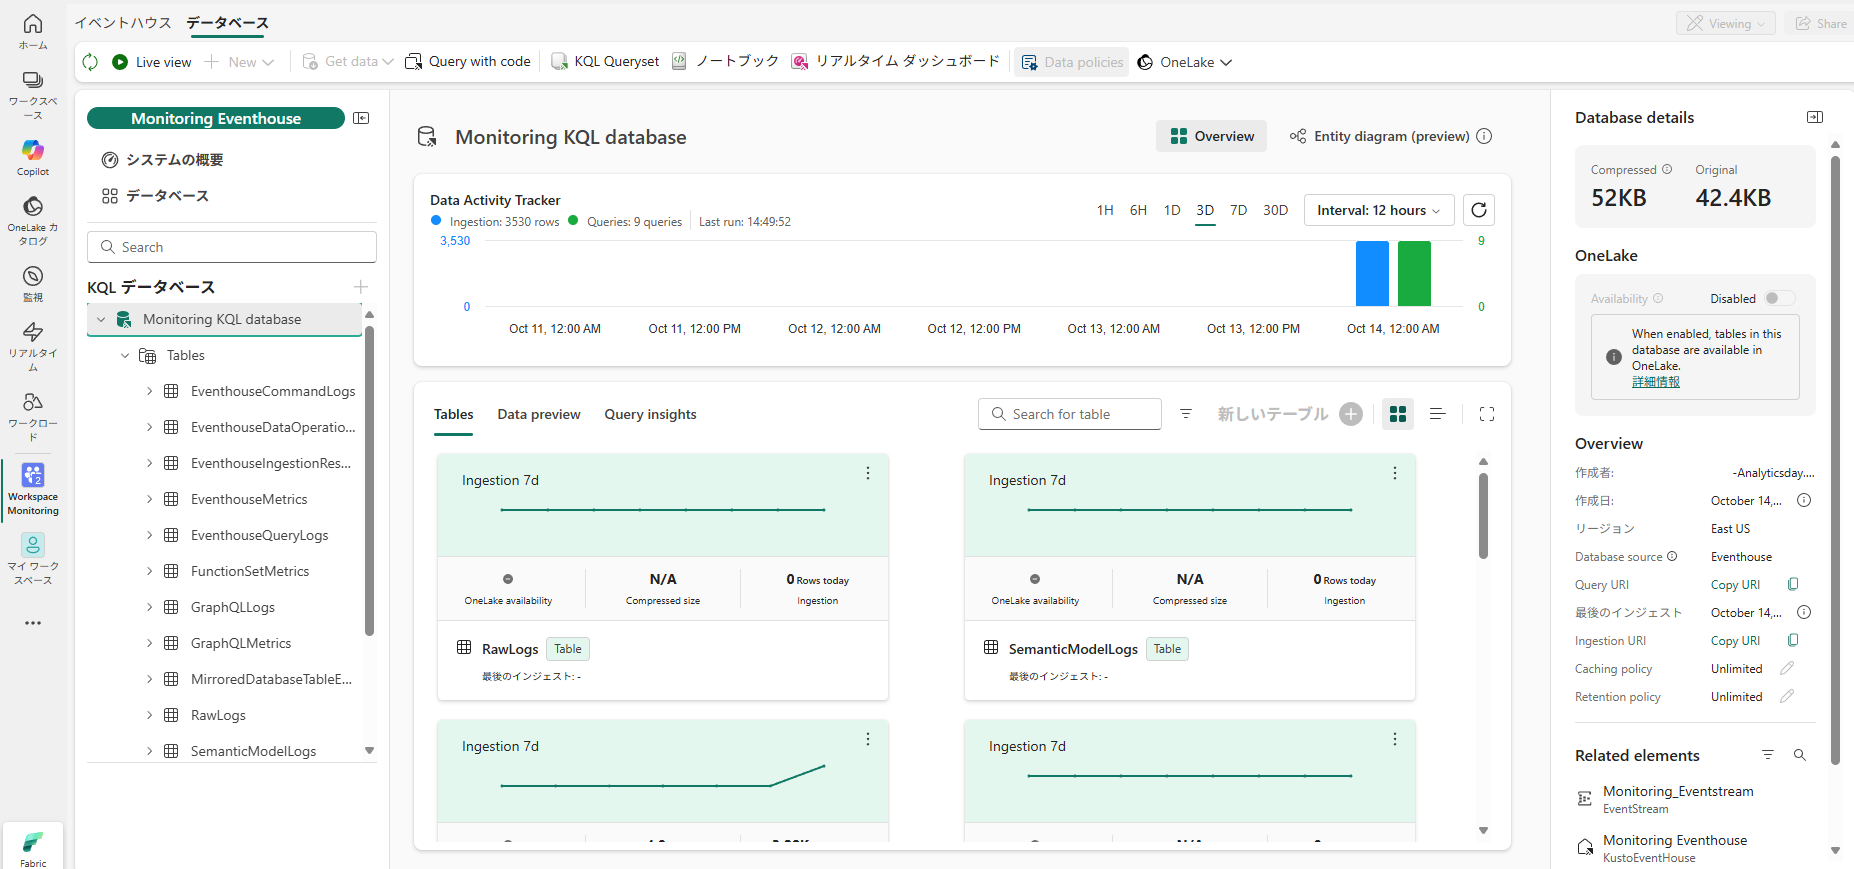Image resolution: width=1854 pixels, height=869 pixels.
Task: Copy the Ingestion URI
Action: (1793, 640)
